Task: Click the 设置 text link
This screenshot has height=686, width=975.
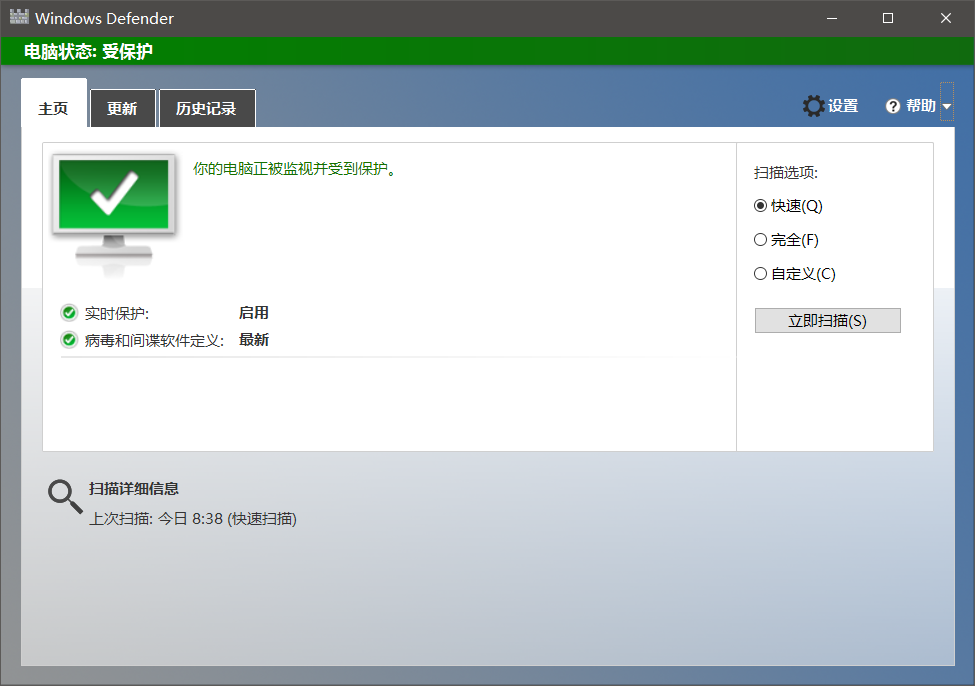Action: click(843, 106)
